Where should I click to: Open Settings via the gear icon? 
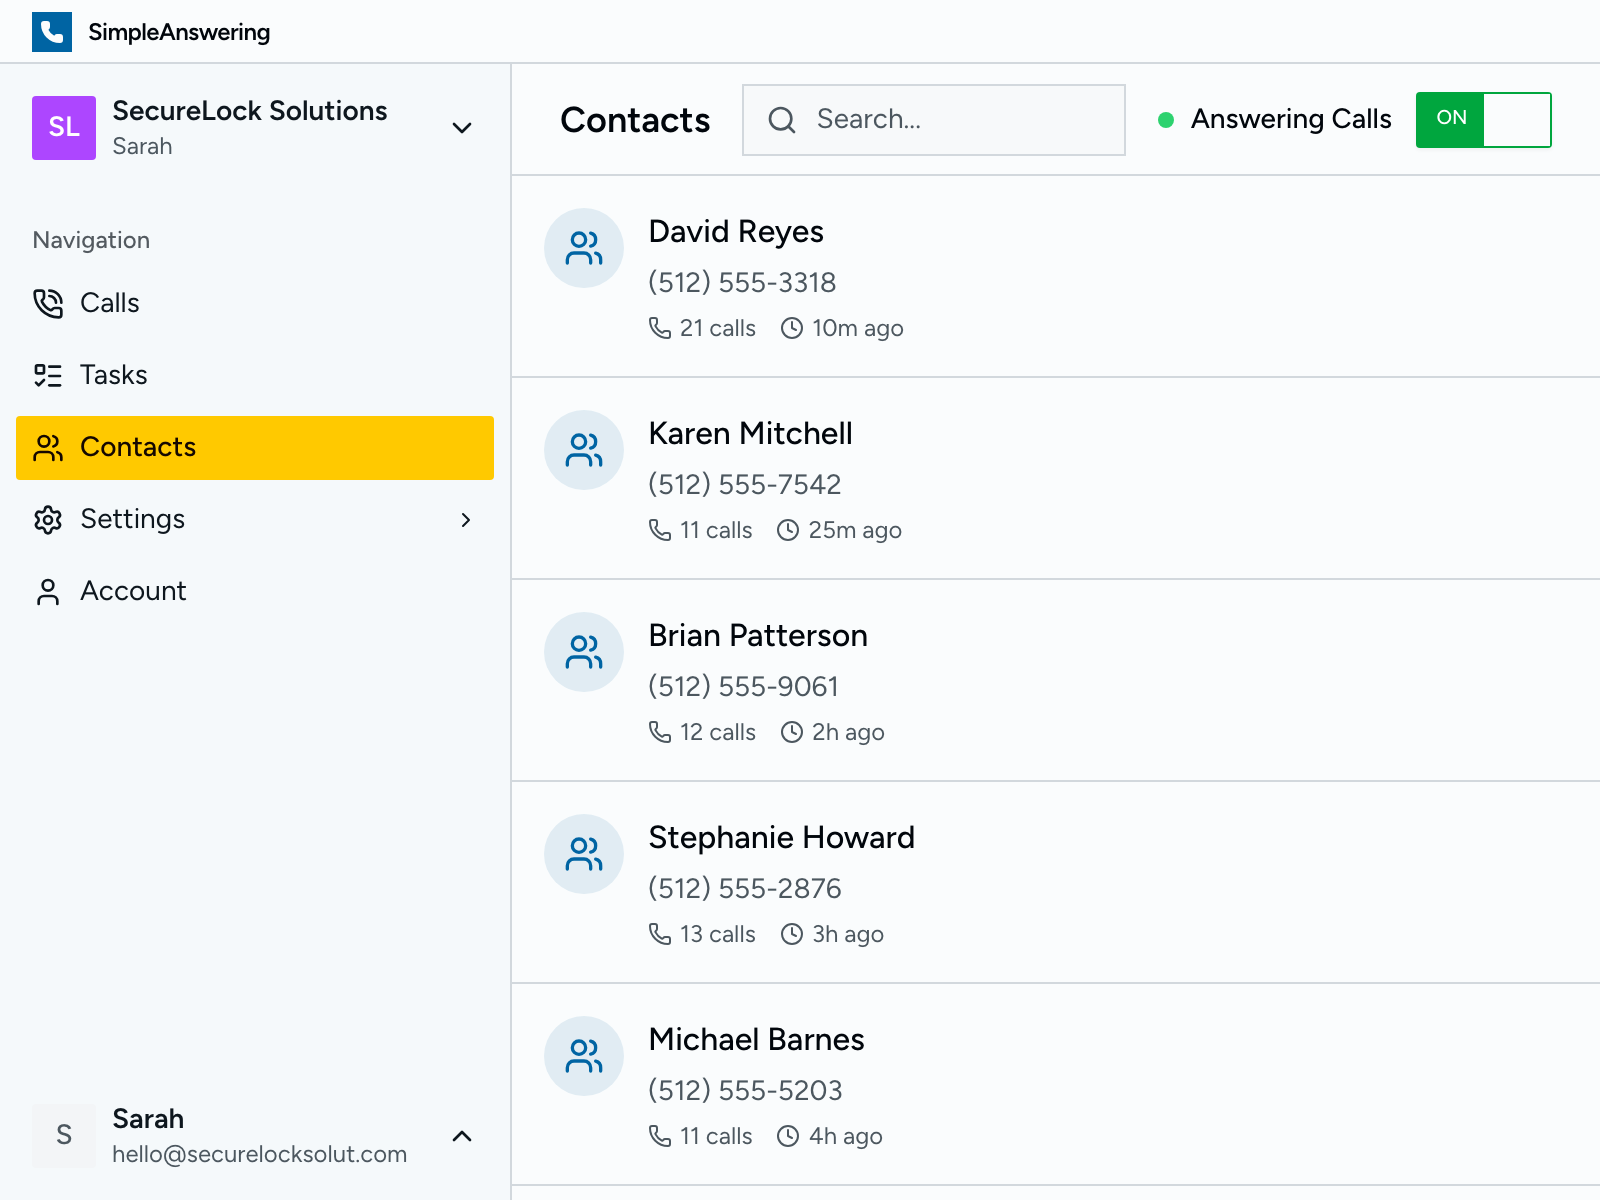click(x=47, y=519)
